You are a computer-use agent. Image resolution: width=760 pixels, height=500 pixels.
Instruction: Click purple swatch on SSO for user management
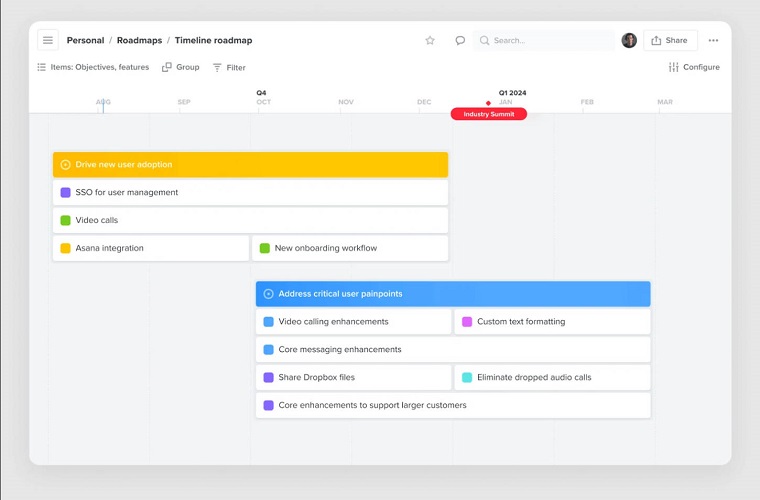pyautogui.click(x=66, y=193)
